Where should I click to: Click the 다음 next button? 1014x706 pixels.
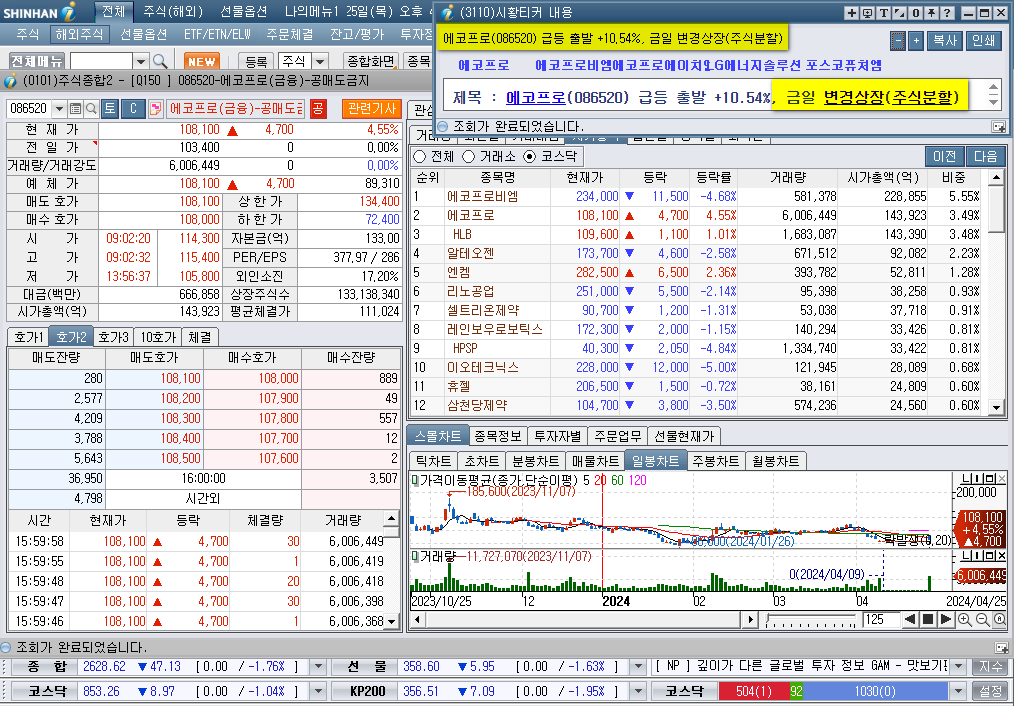click(985, 156)
